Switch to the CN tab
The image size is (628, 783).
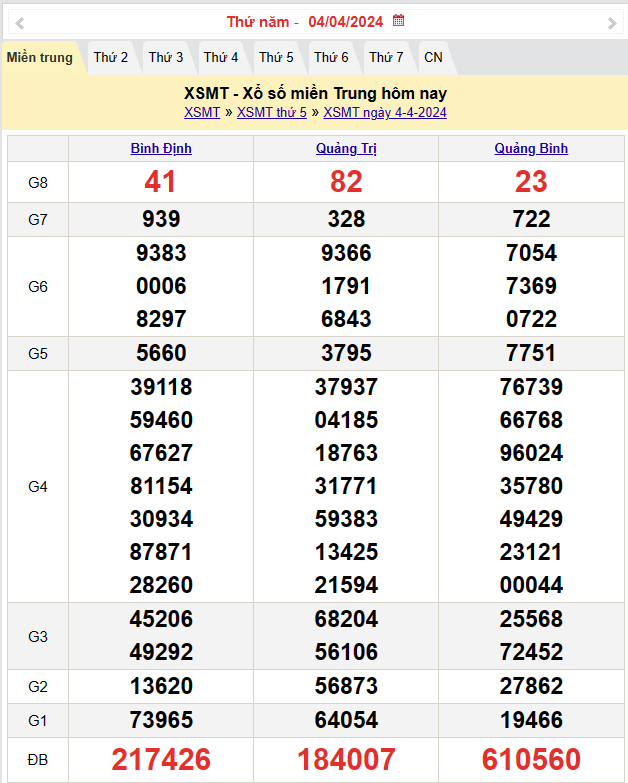pos(433,58)
